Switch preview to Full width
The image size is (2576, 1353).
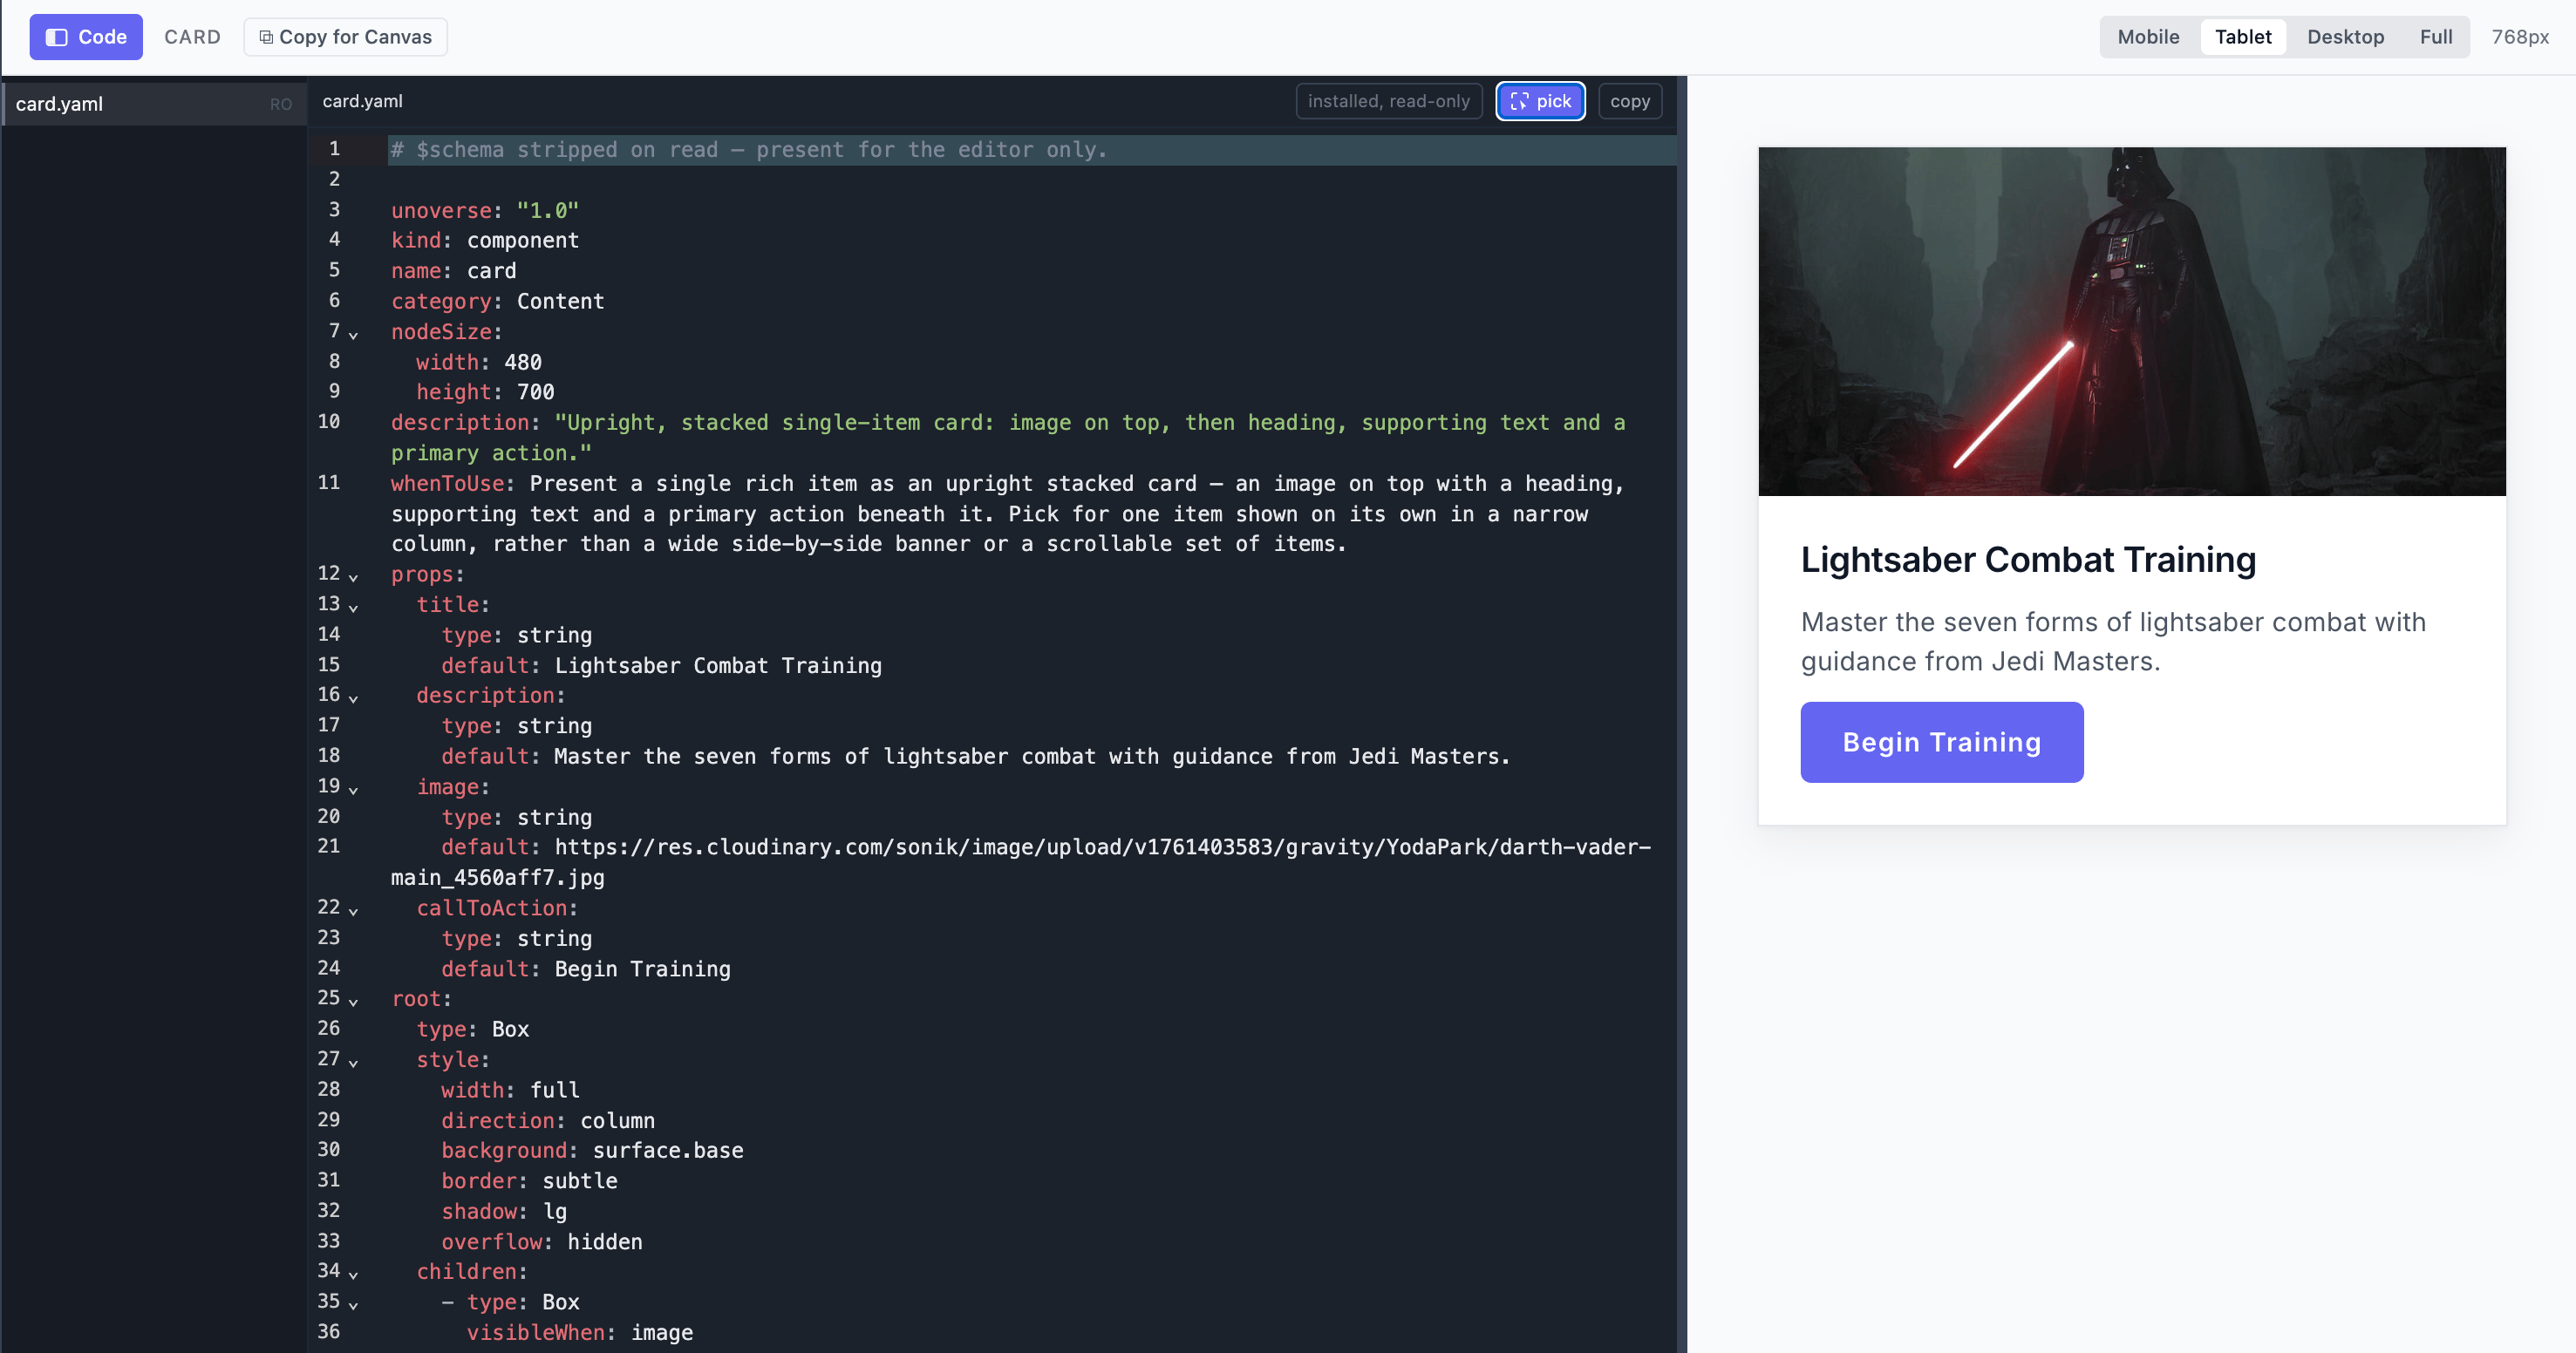point(2436,37)
